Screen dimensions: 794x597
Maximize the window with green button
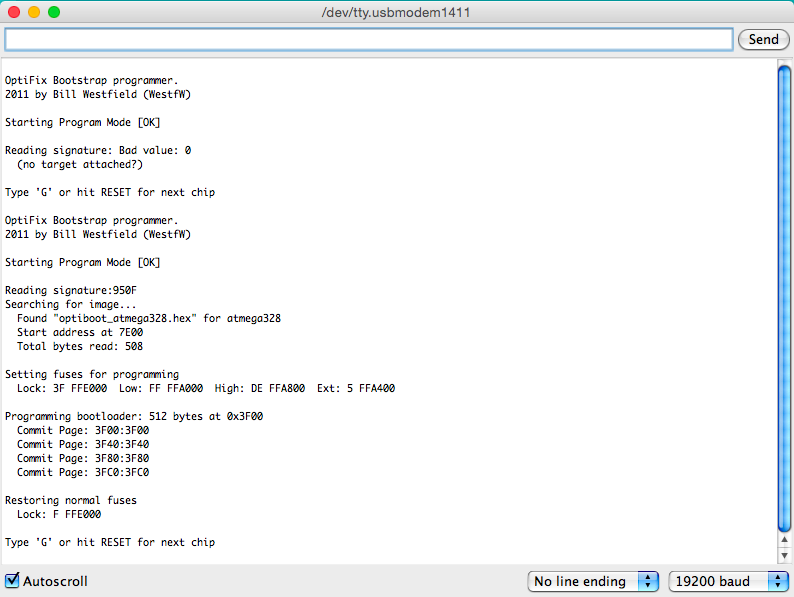pyautogui.click(x=54, y=12)
